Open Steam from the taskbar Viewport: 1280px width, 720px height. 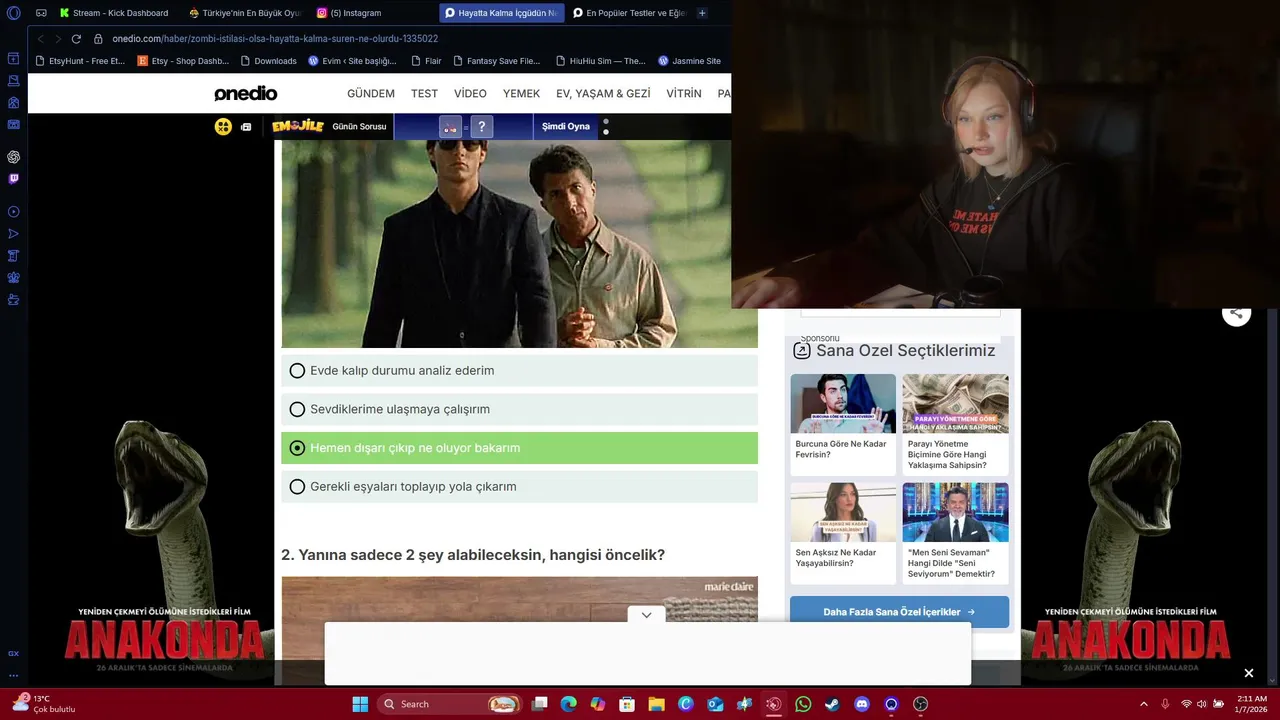tap(832, 704)
